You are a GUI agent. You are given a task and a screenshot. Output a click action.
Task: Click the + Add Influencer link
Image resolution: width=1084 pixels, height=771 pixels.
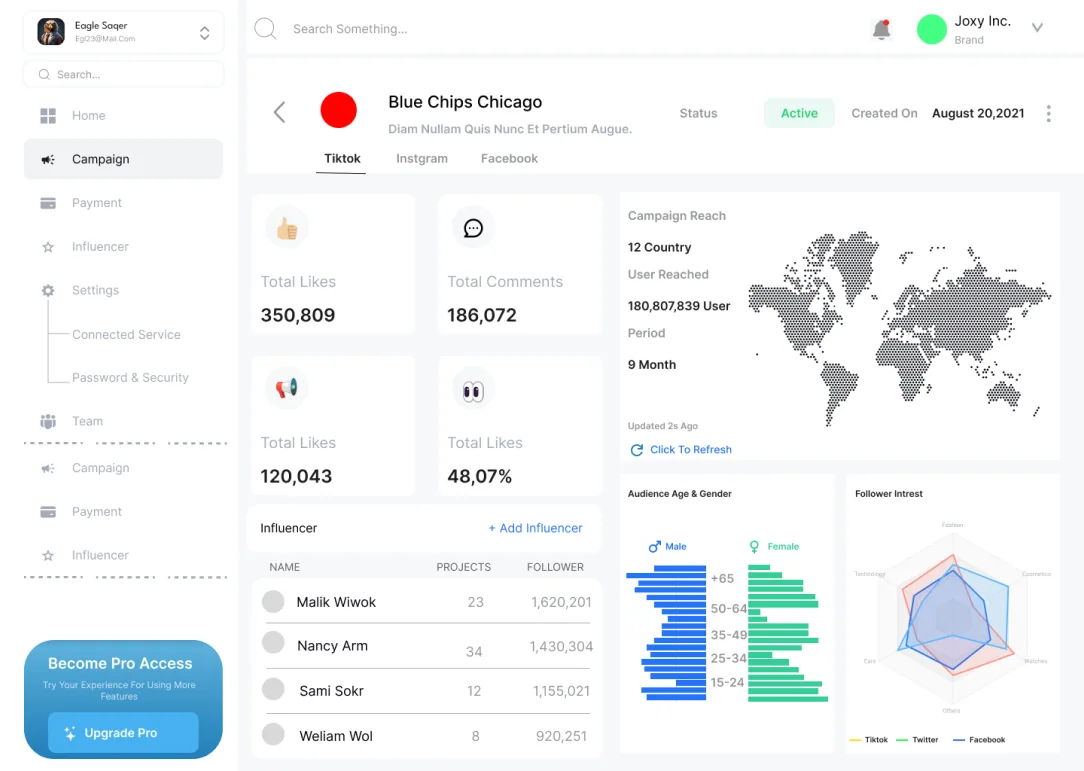pos(536,528)
